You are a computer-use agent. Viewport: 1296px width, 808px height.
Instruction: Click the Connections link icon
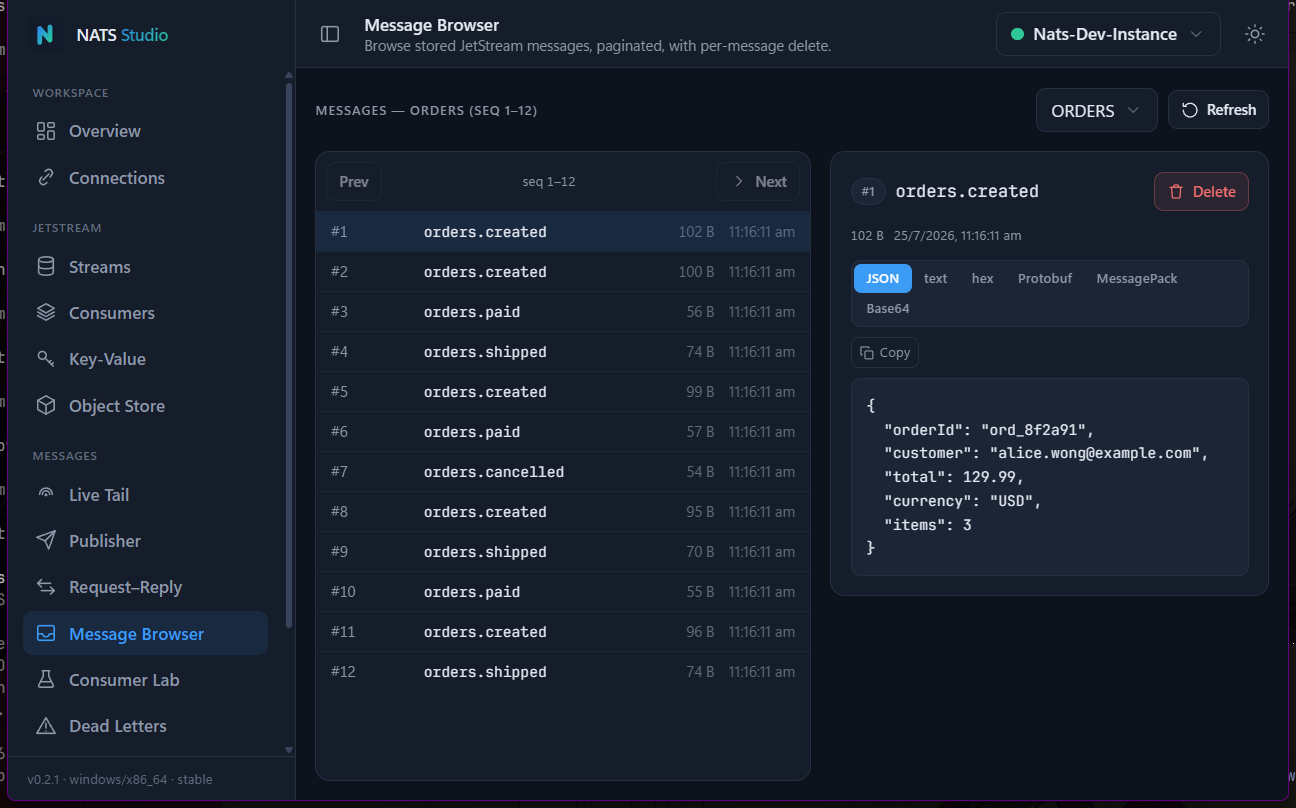tap(45, 178)
